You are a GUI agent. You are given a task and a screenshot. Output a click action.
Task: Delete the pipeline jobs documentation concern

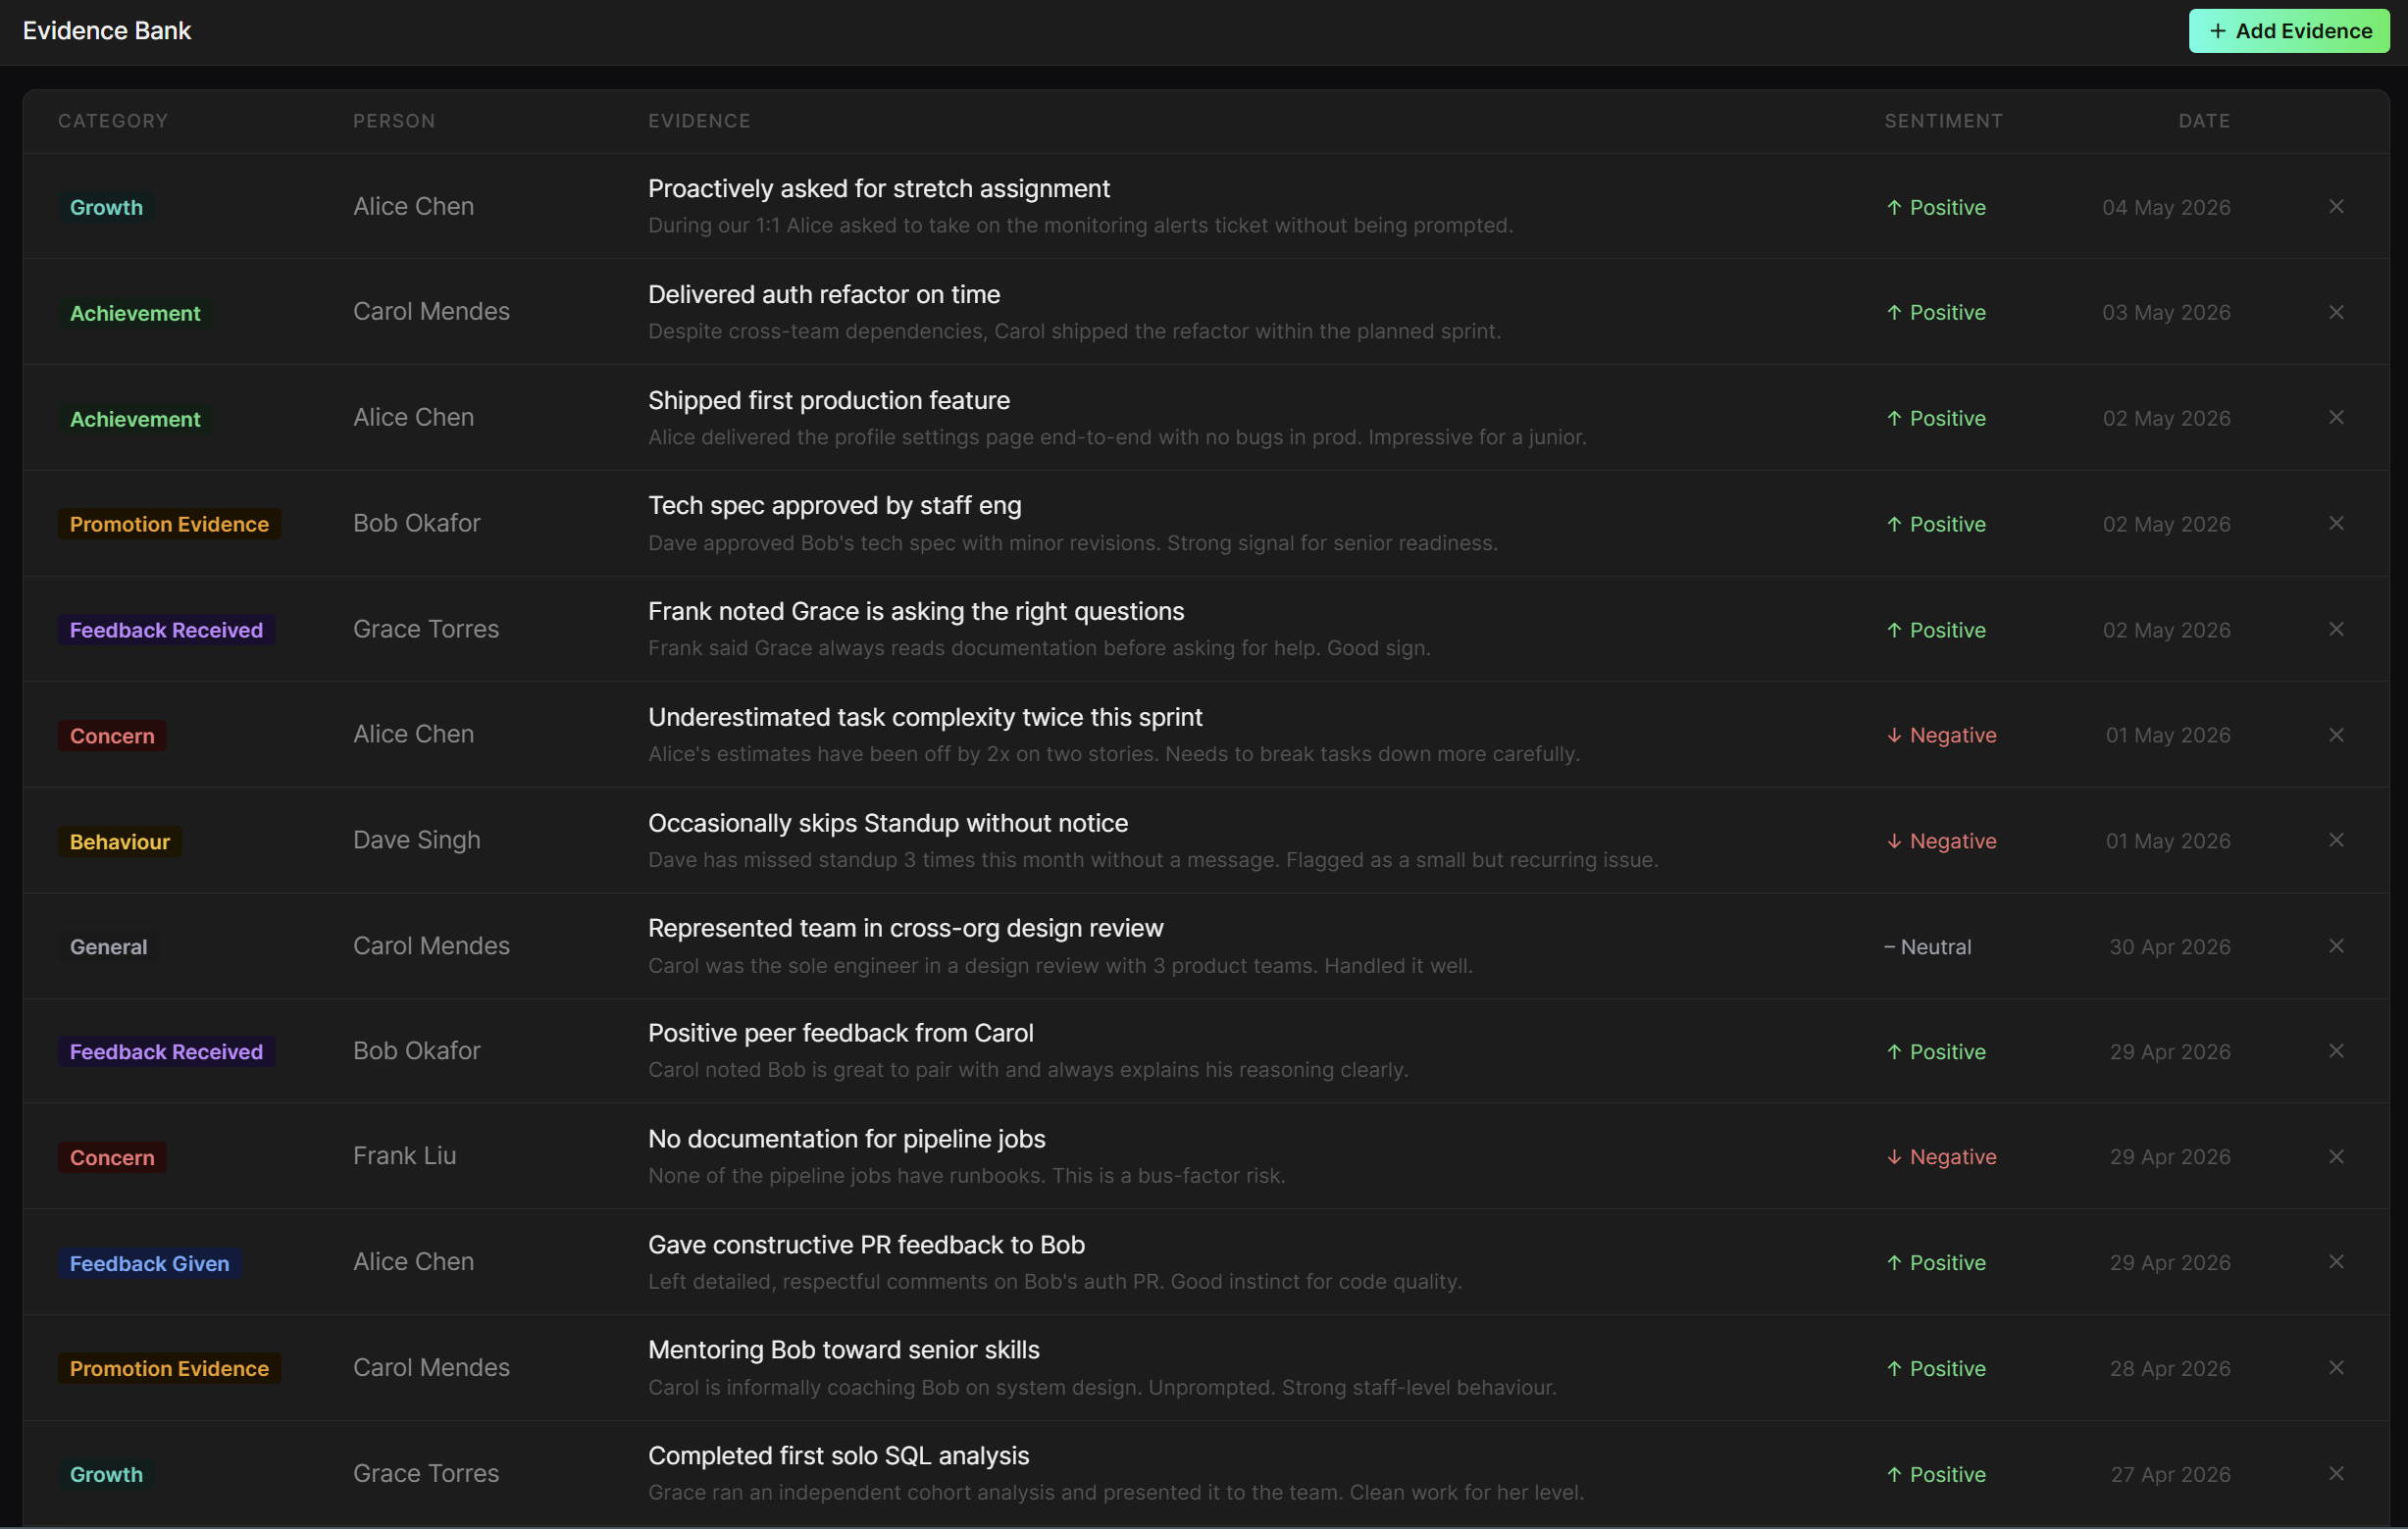point(2336,1157)
